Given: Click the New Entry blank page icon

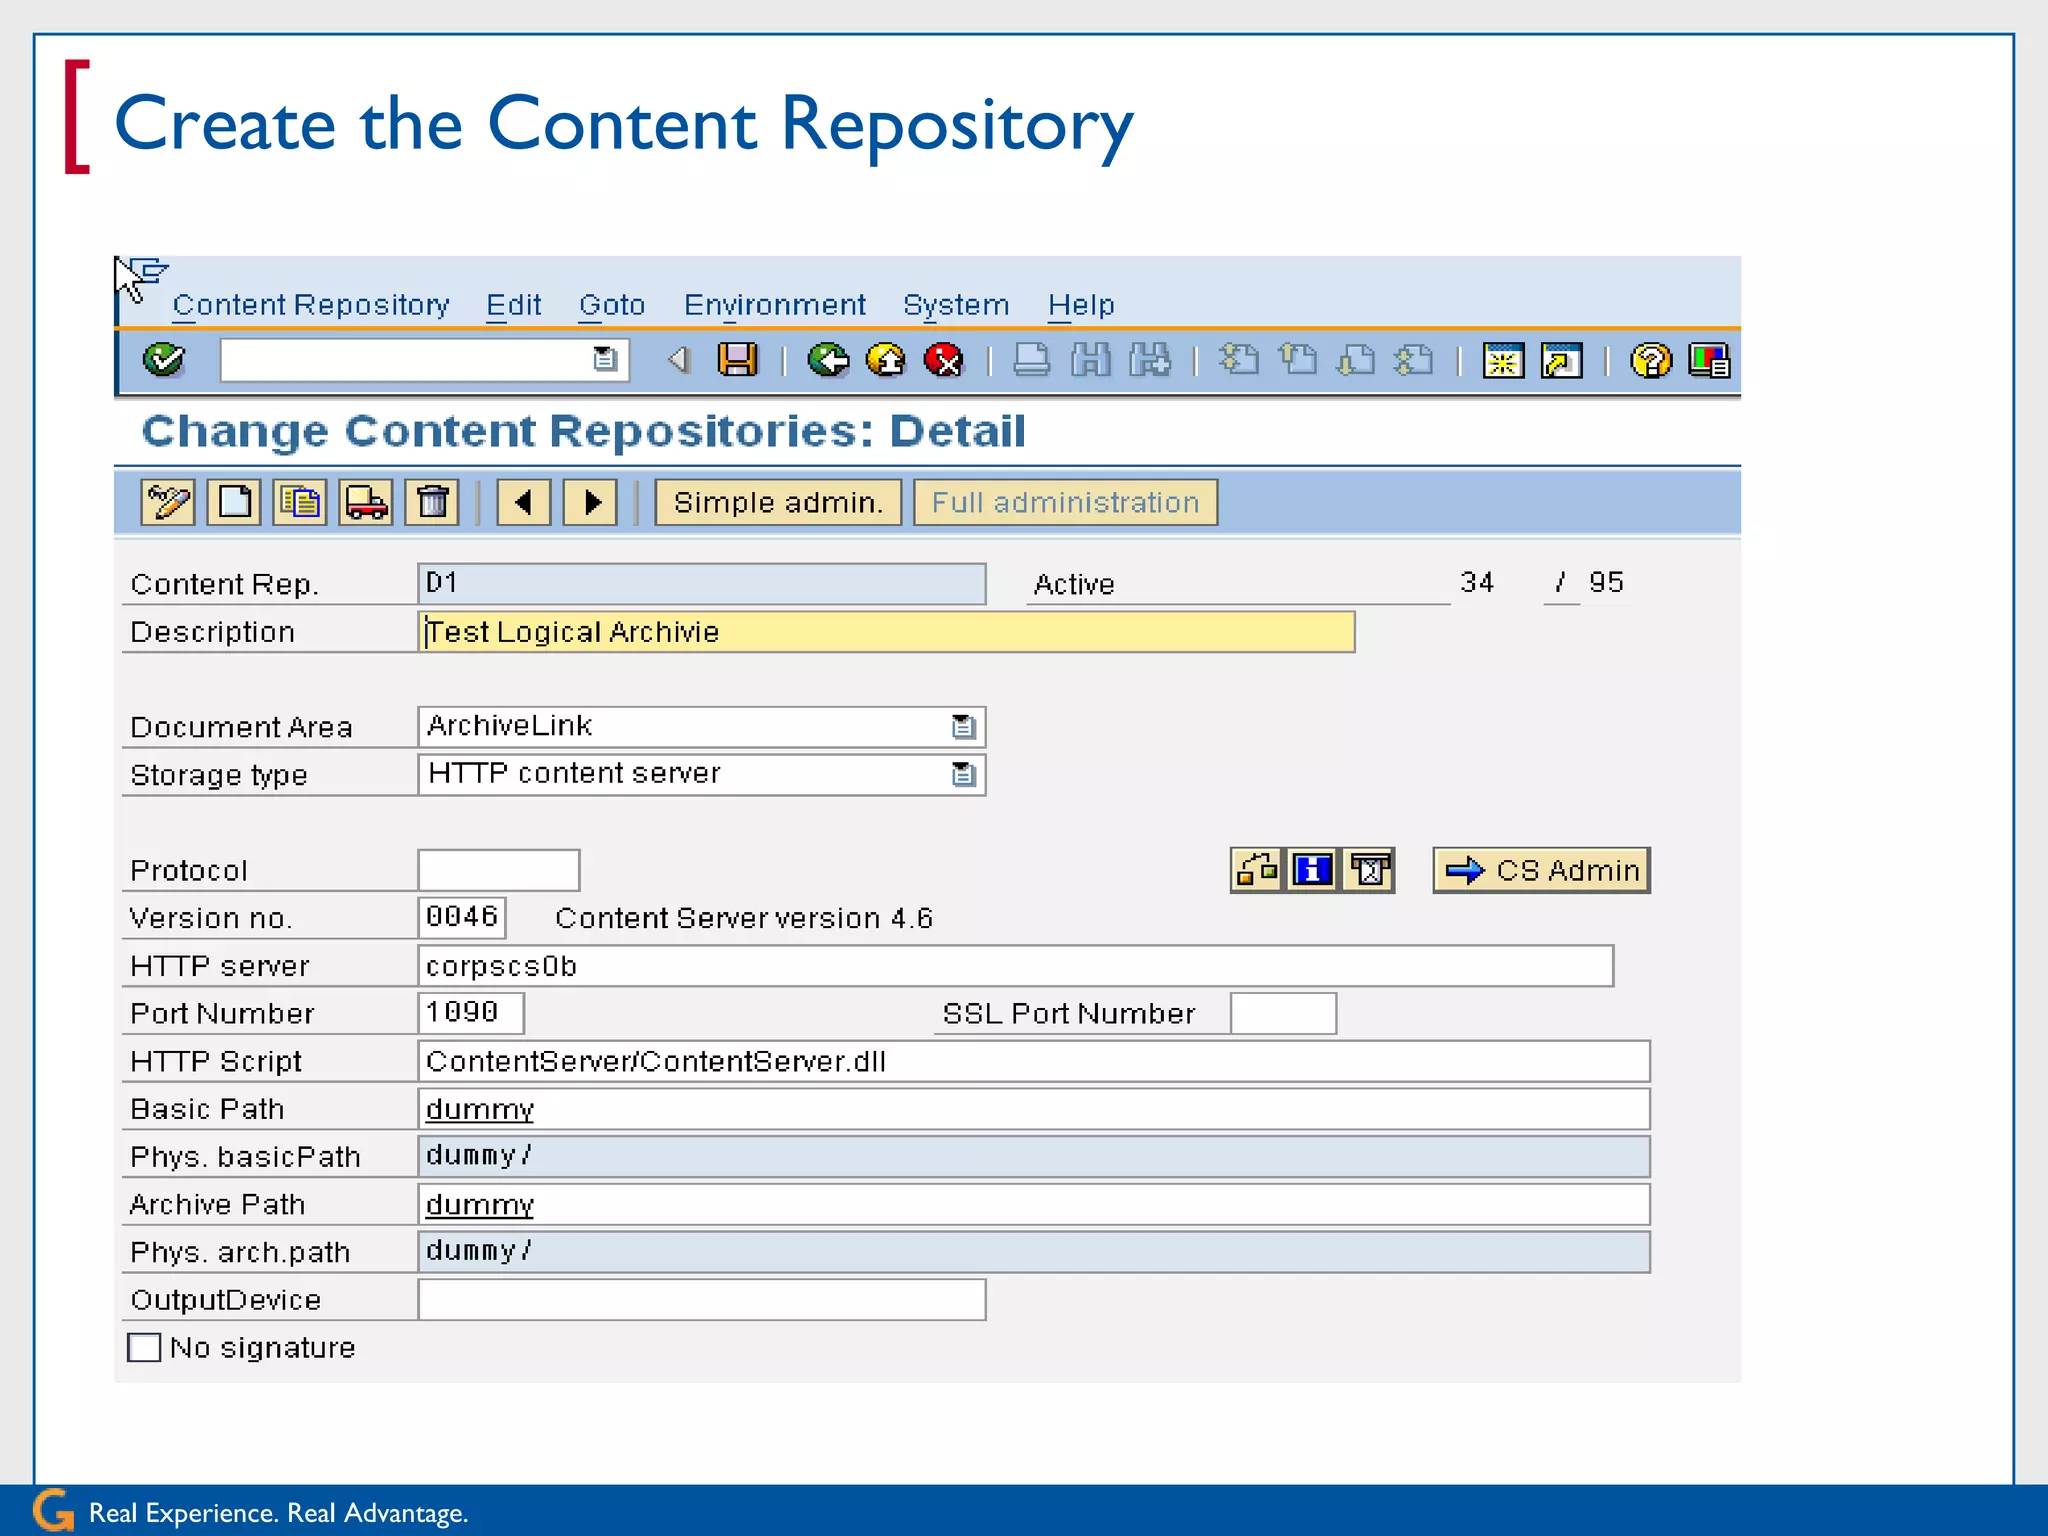Looking at the screenshot, I should 234,502.
